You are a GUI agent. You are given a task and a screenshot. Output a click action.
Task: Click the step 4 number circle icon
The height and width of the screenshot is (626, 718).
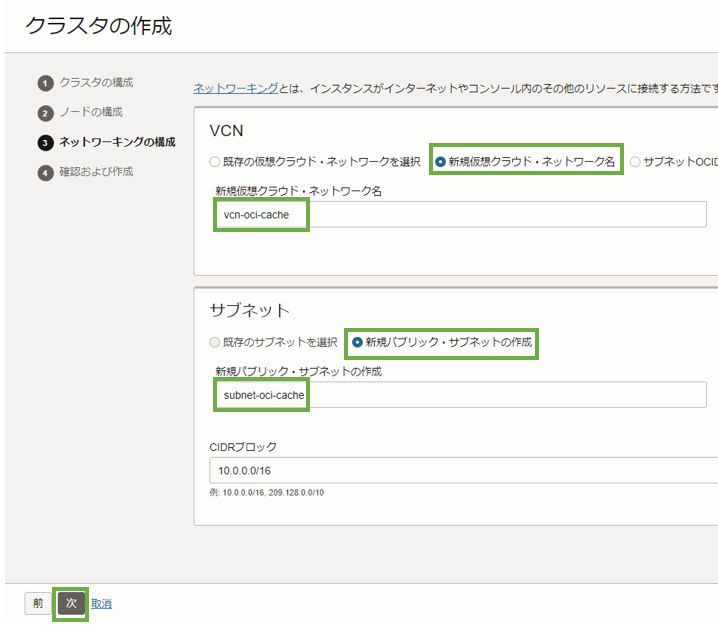[x=45, y=173]
